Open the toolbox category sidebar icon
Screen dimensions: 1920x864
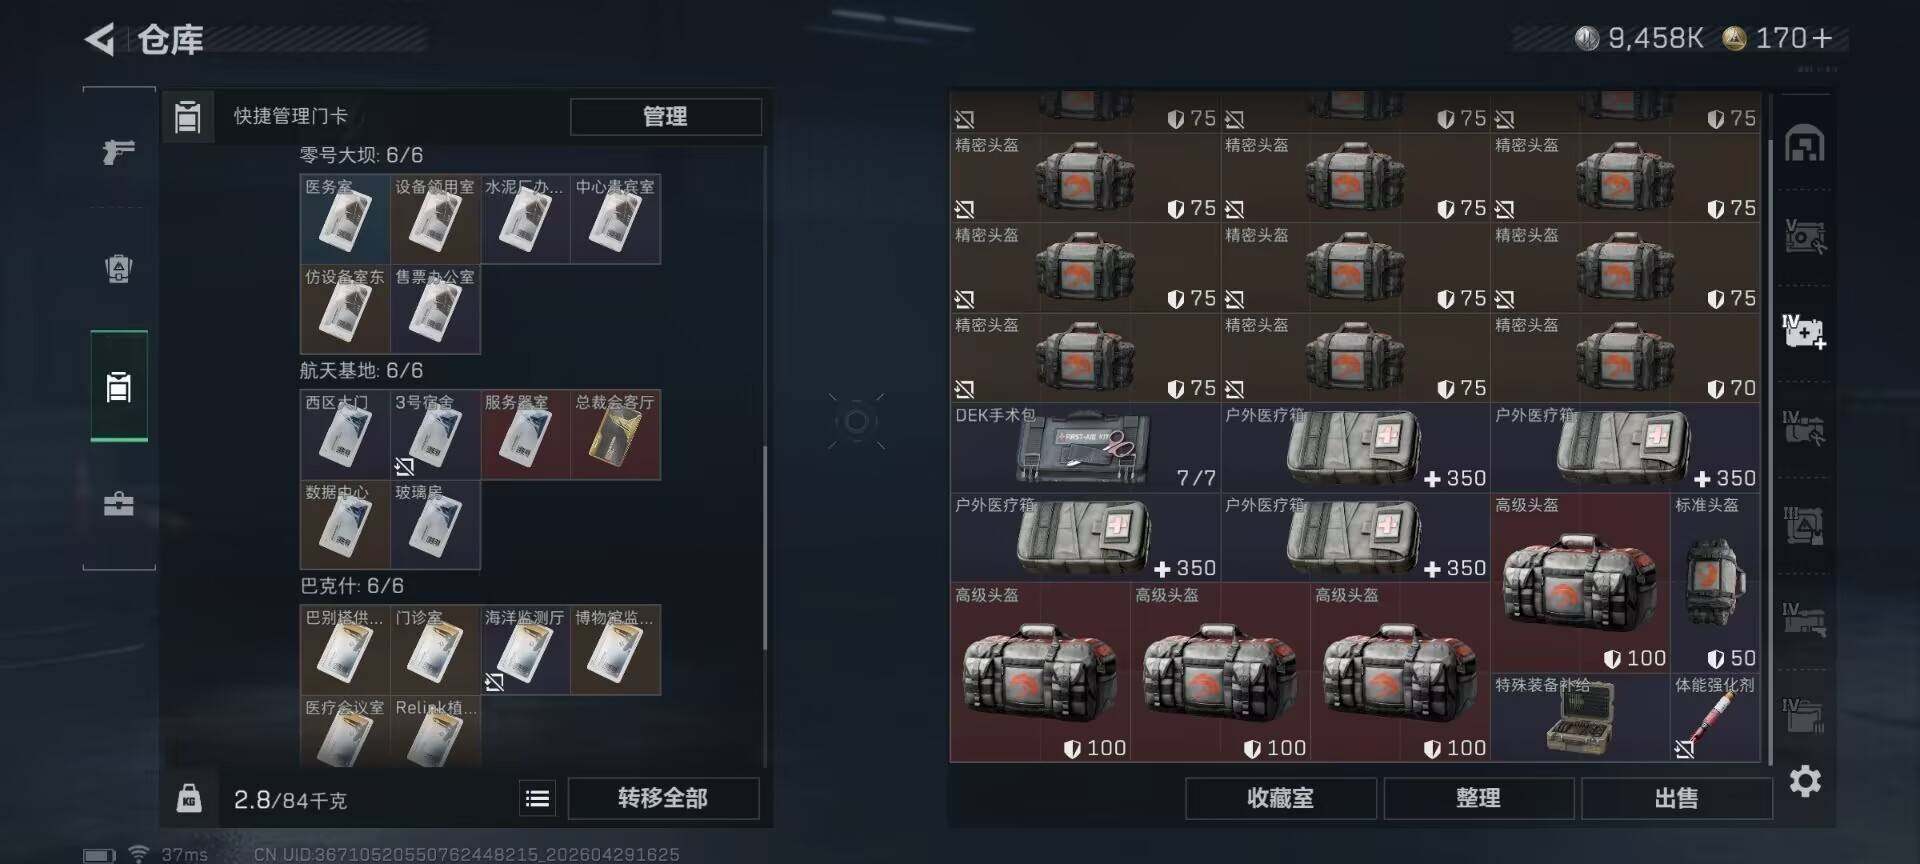(x=119, y=504)
